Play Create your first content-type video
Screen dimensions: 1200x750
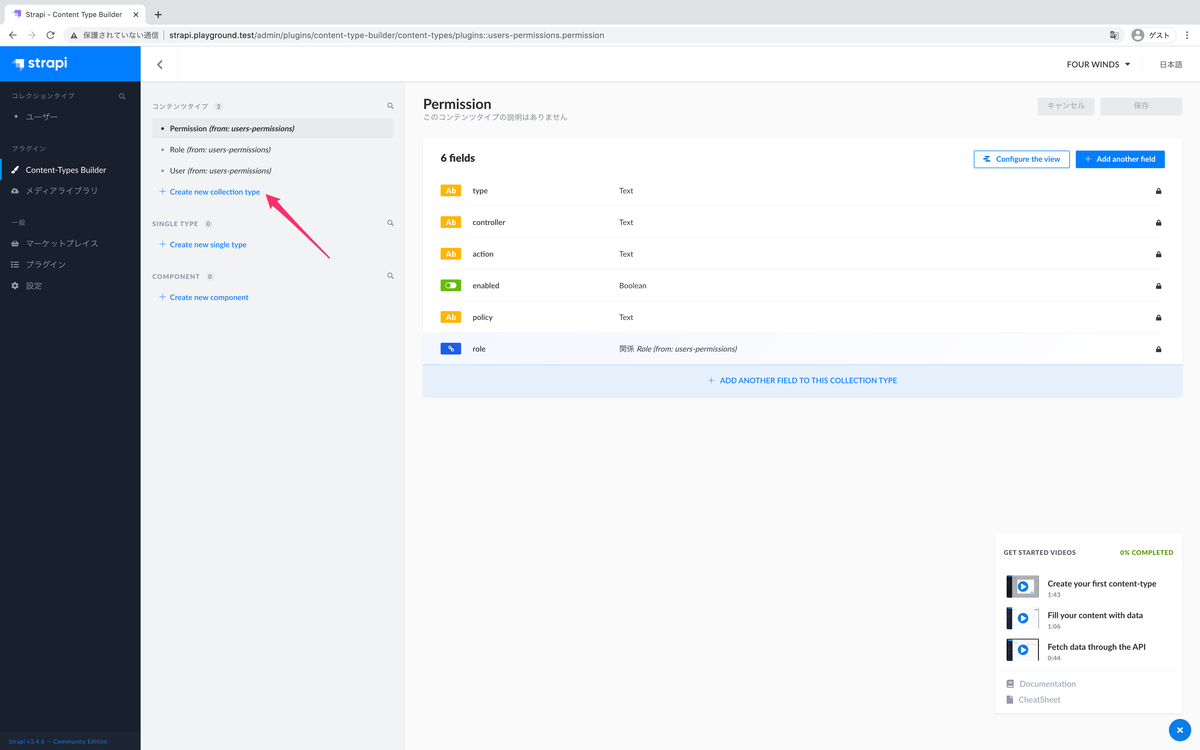click(1023, 587)
